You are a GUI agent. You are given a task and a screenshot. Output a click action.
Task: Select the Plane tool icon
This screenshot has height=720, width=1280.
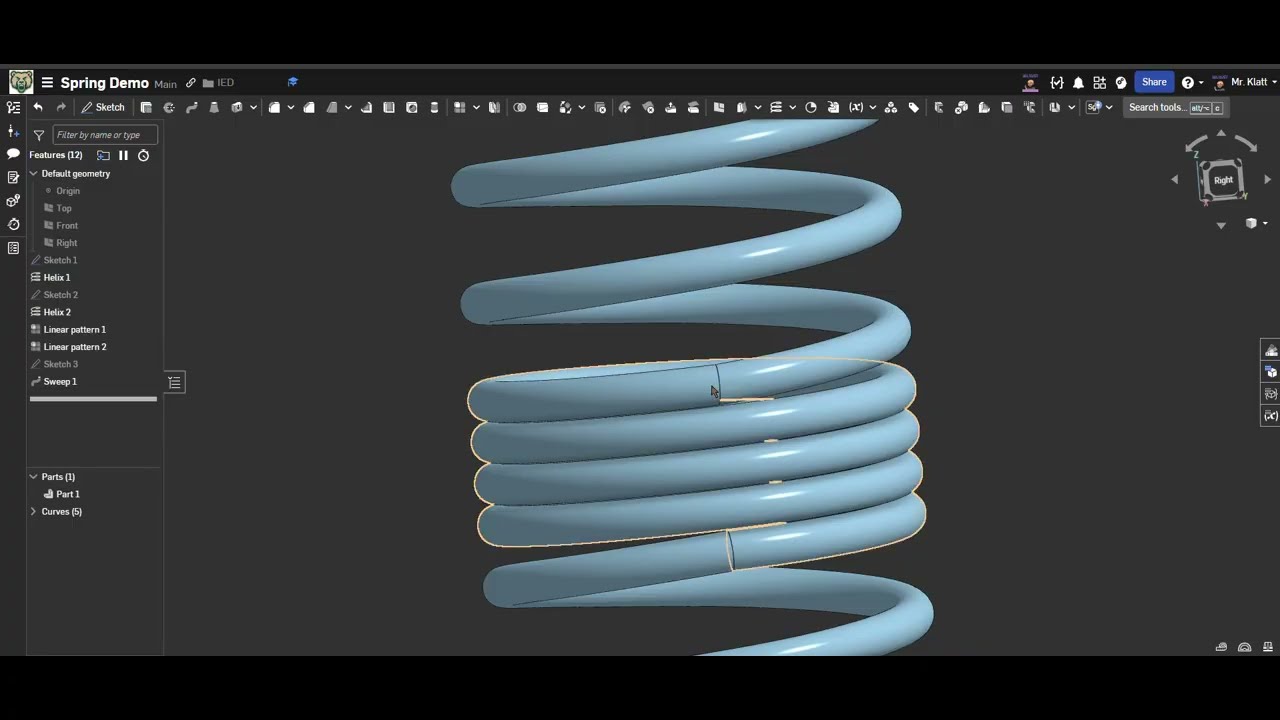[x=718, y=107]
